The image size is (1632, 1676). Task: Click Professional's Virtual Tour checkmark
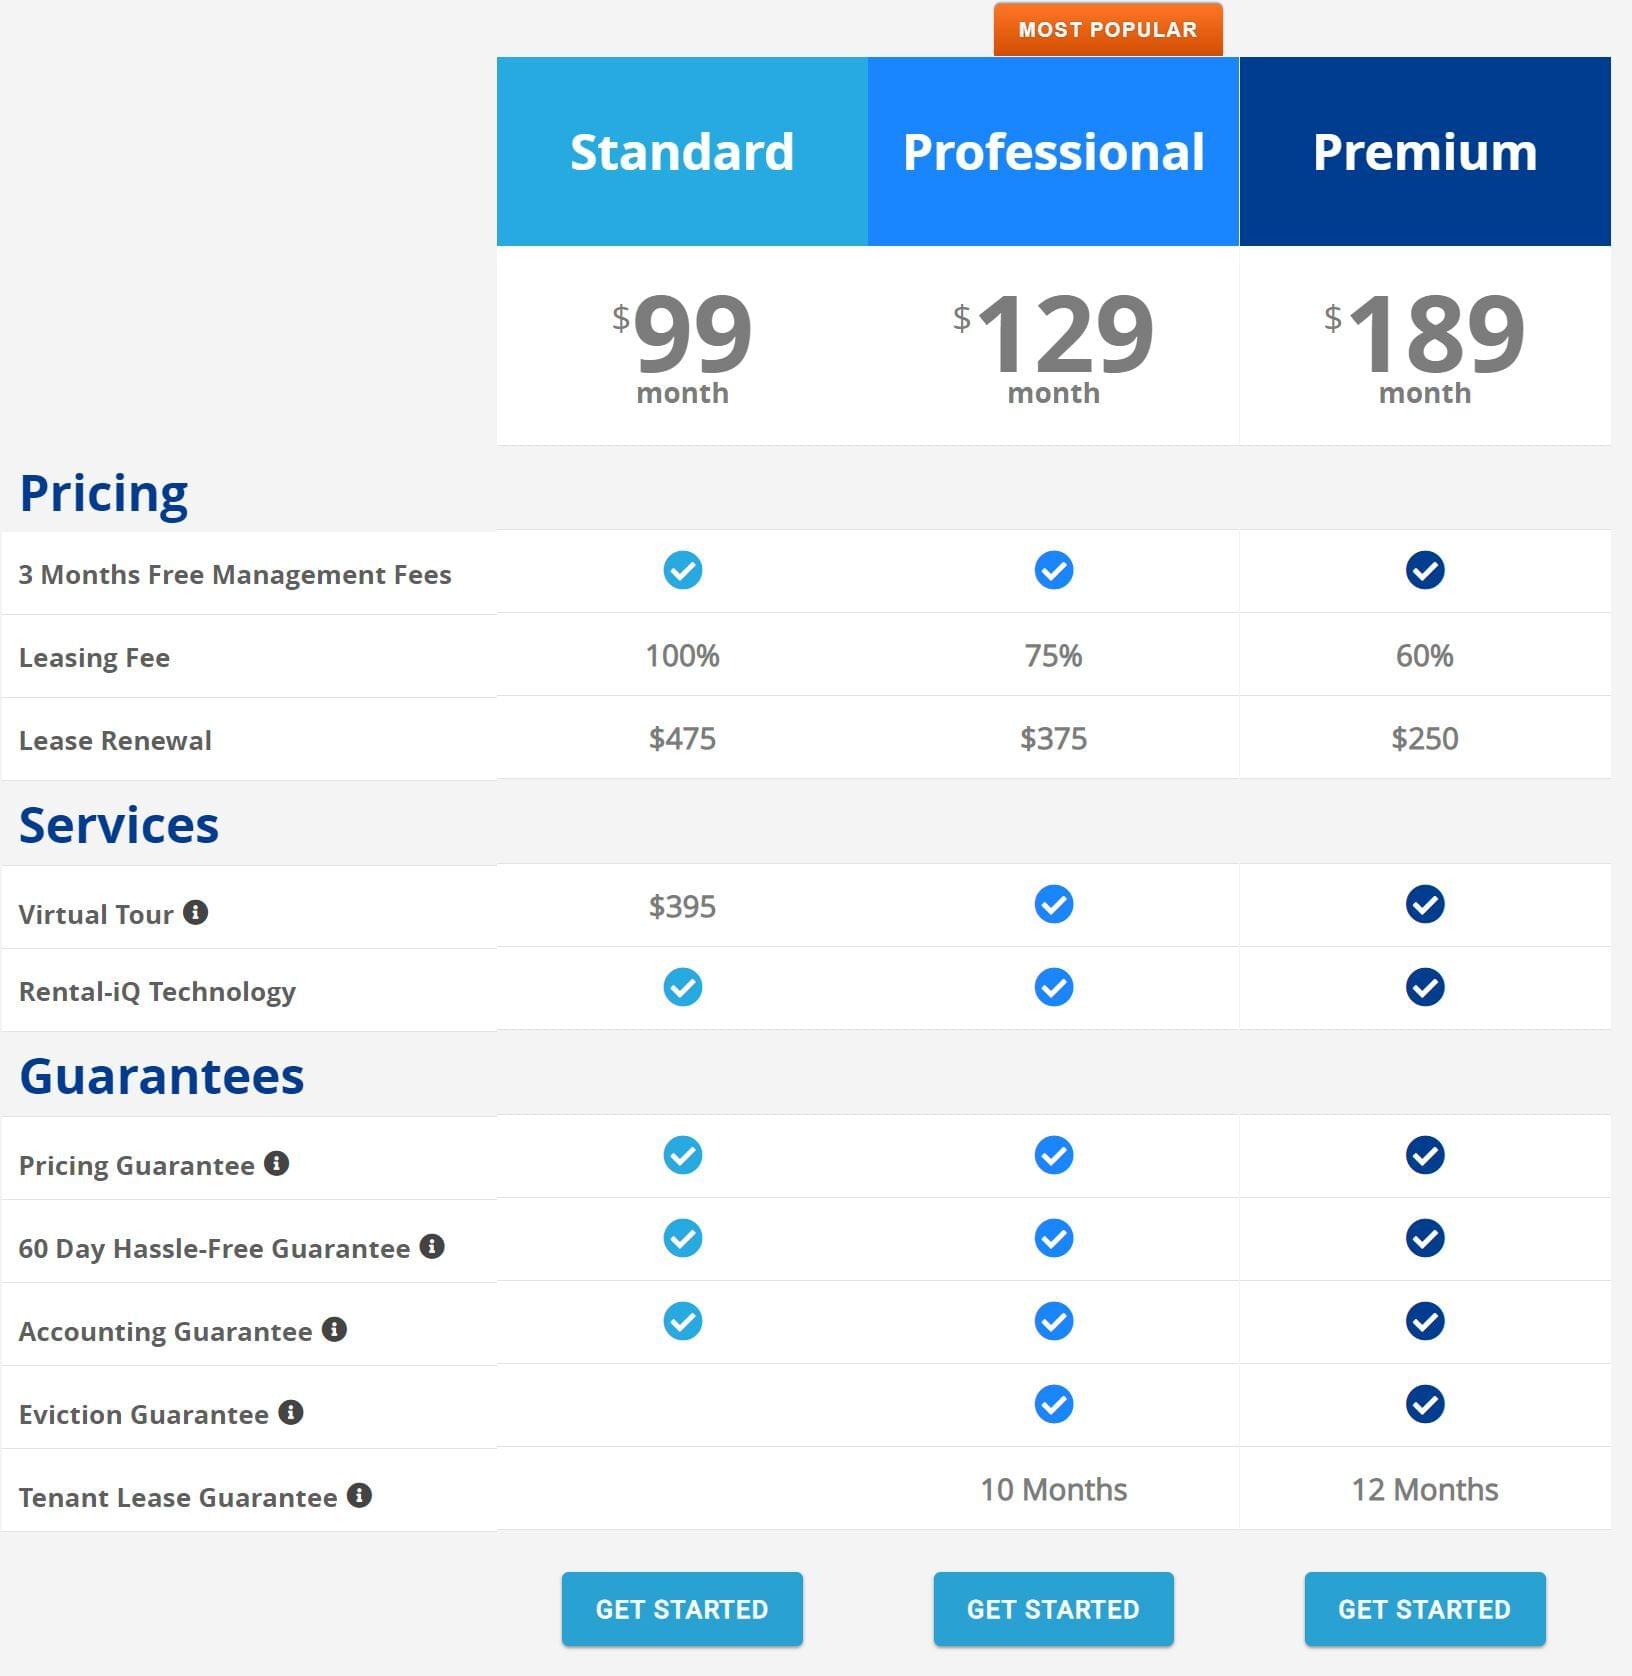(1054, 904)
